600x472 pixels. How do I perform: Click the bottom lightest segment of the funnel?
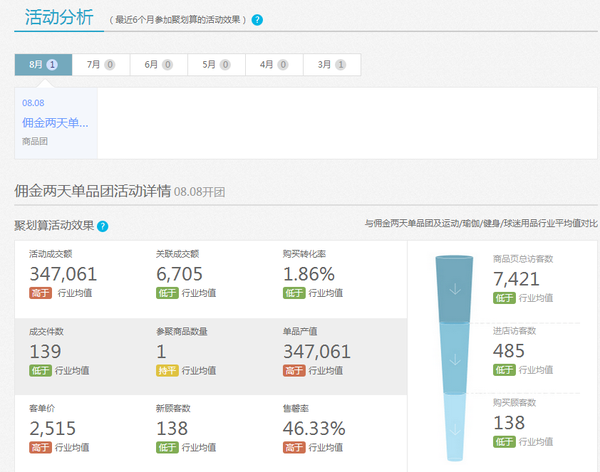455,430
